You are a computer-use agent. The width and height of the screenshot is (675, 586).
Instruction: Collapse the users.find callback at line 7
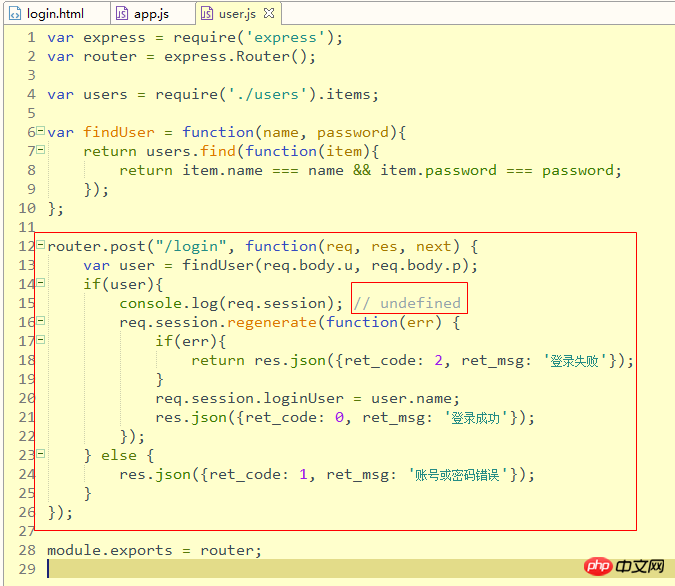(40, 149)
